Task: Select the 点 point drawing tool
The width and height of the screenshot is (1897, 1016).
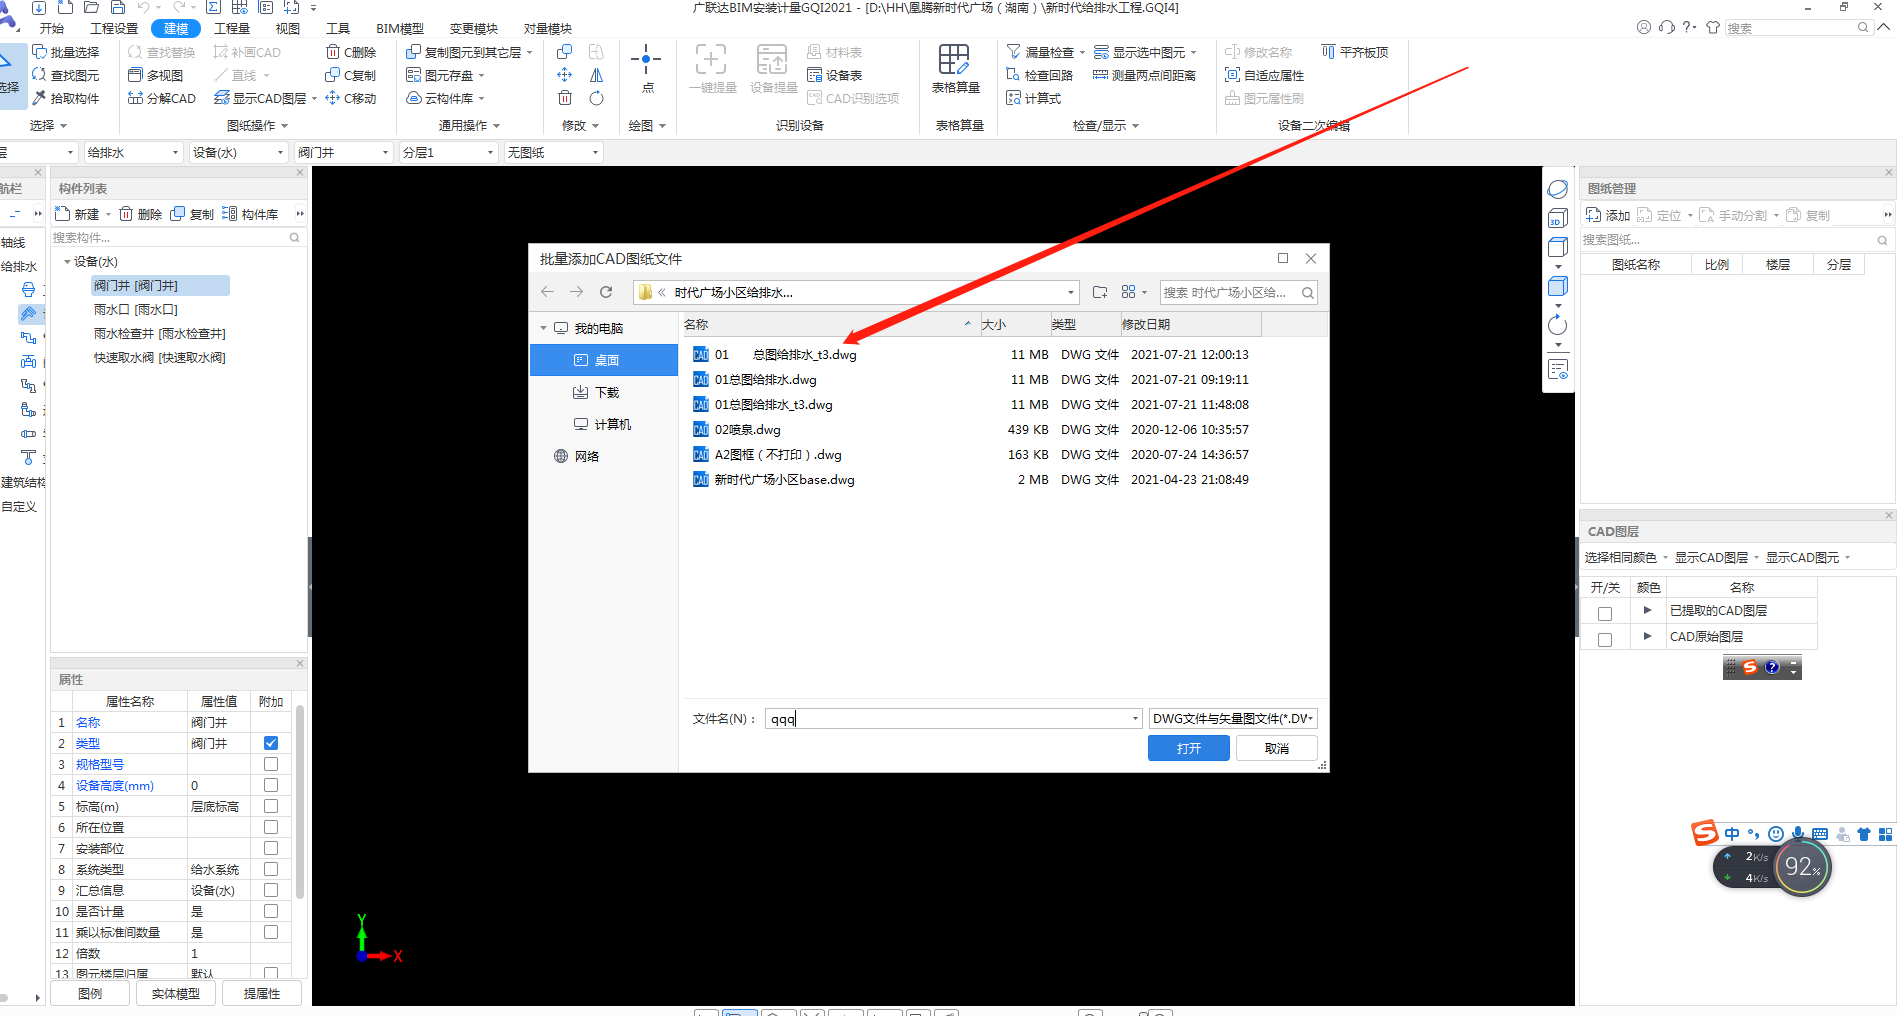Action: tap(646, 70)
